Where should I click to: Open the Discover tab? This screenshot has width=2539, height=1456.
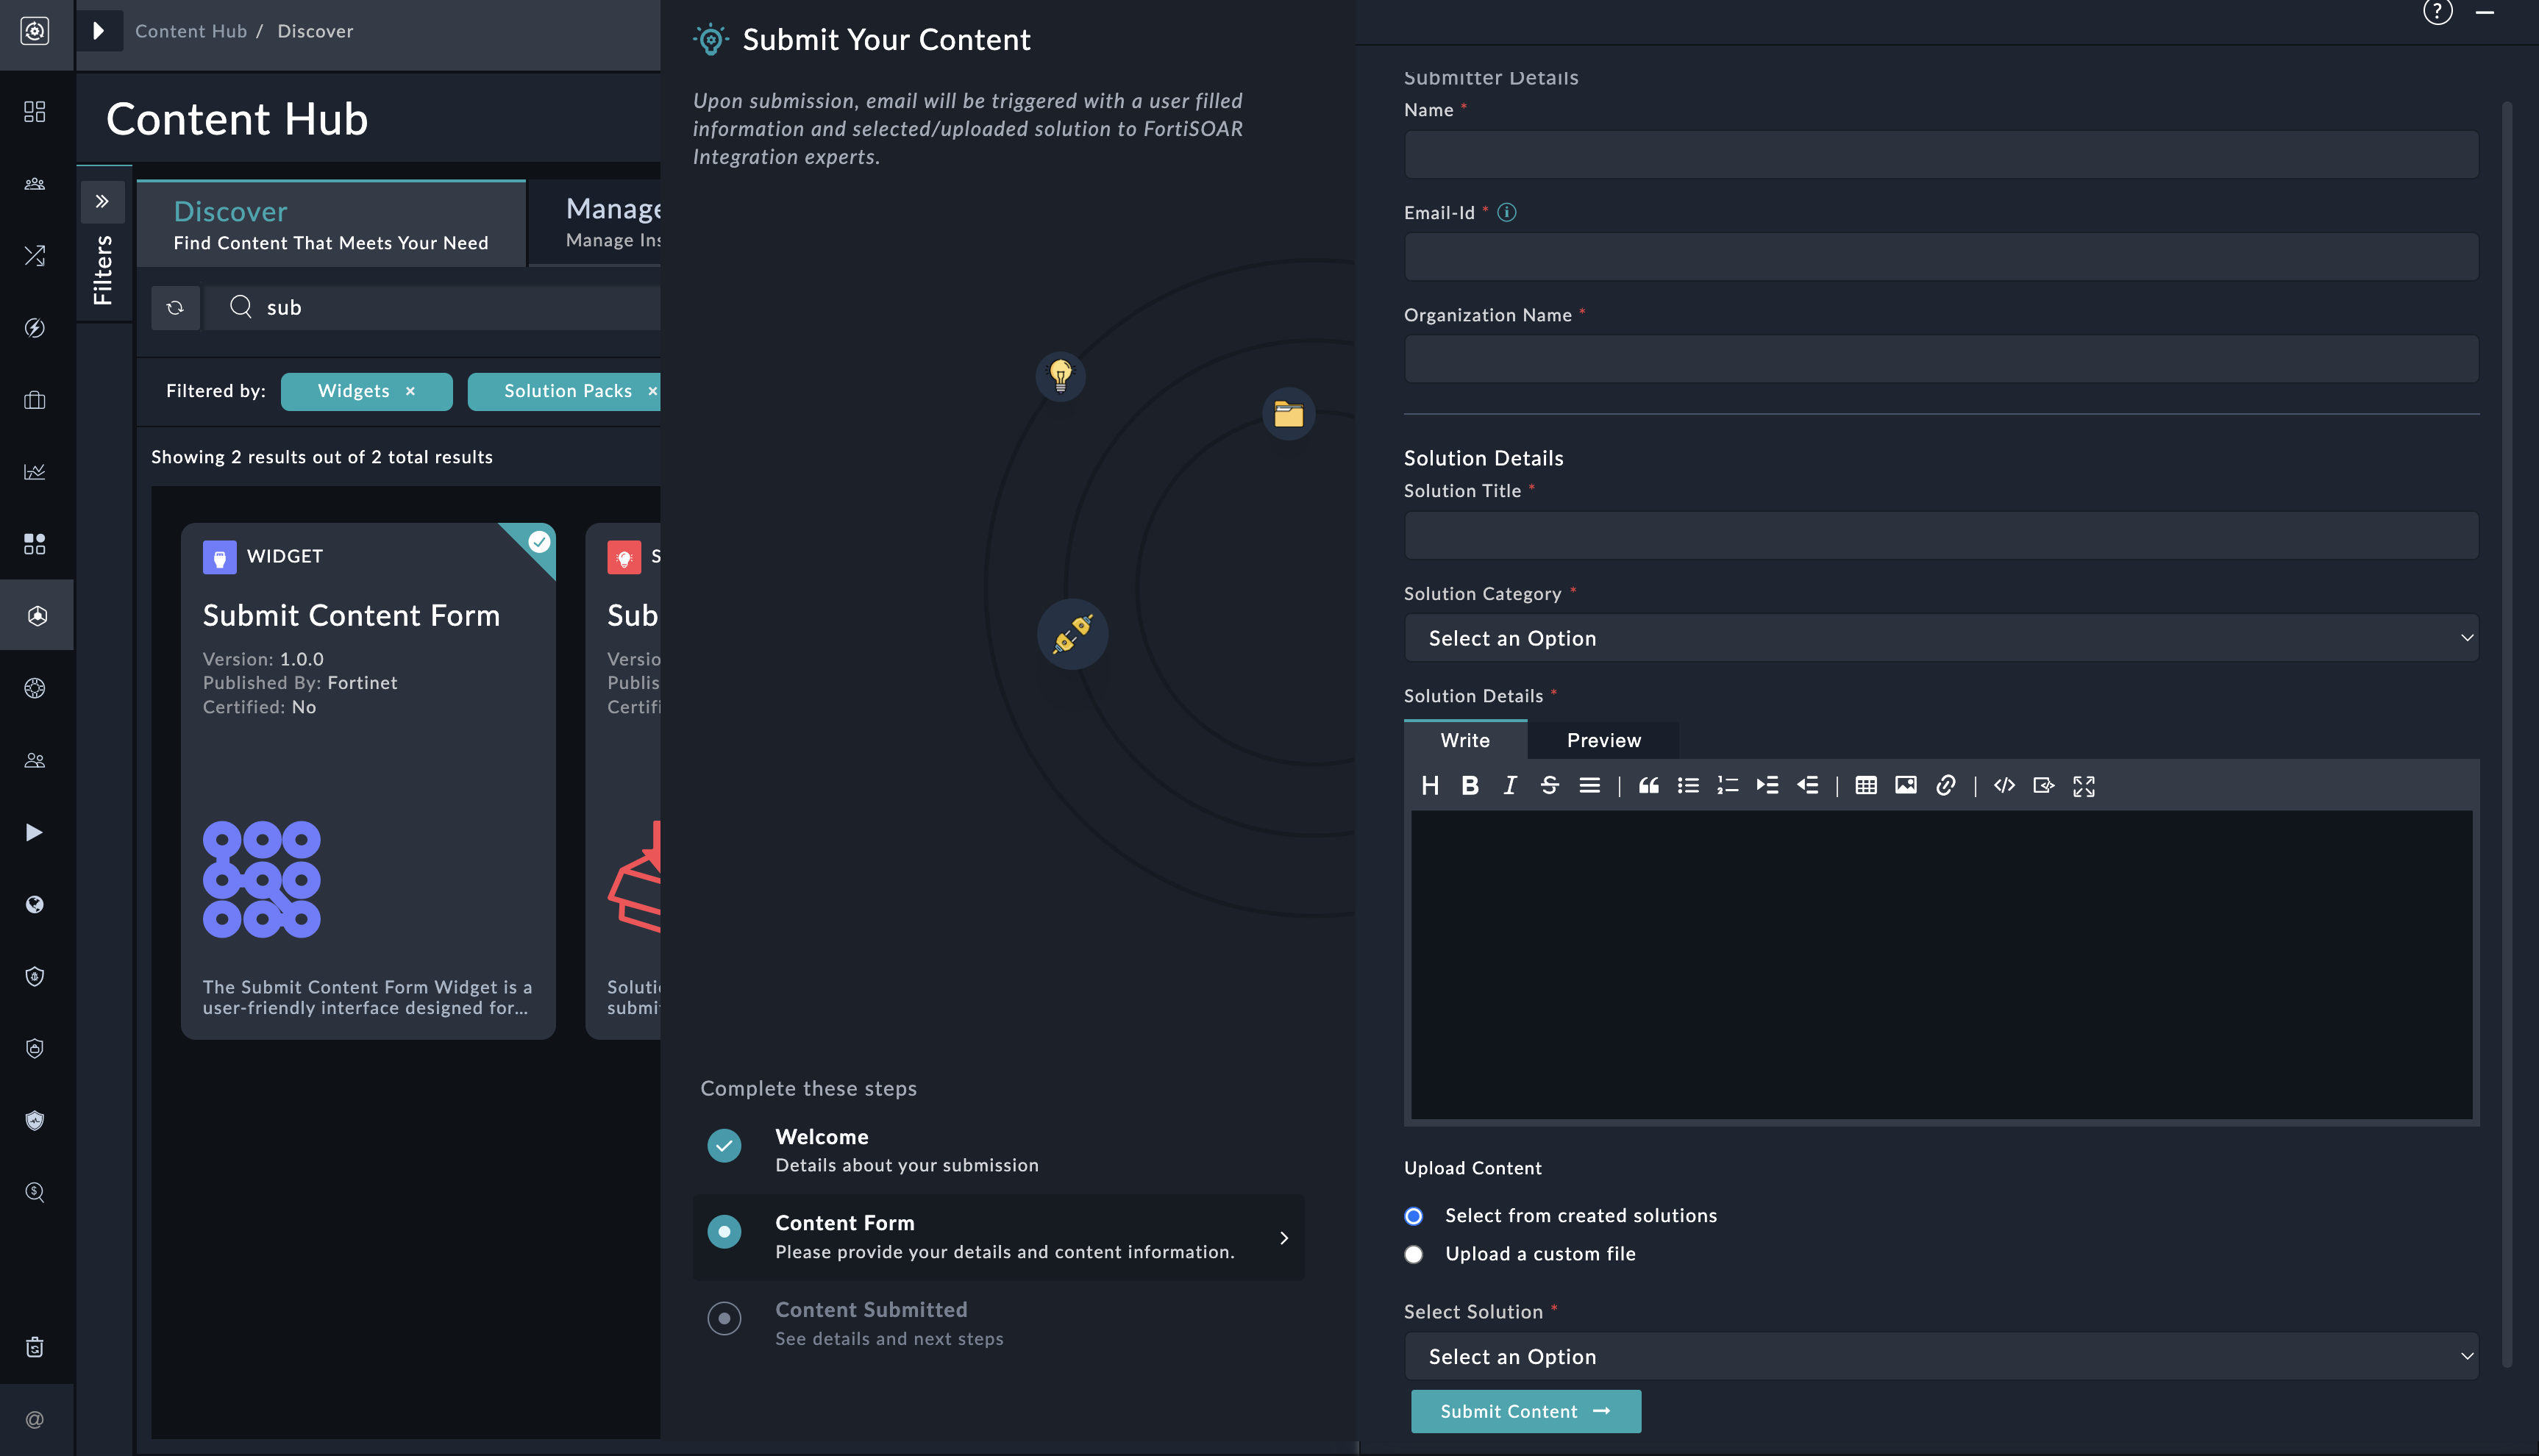tap(330, 225)
